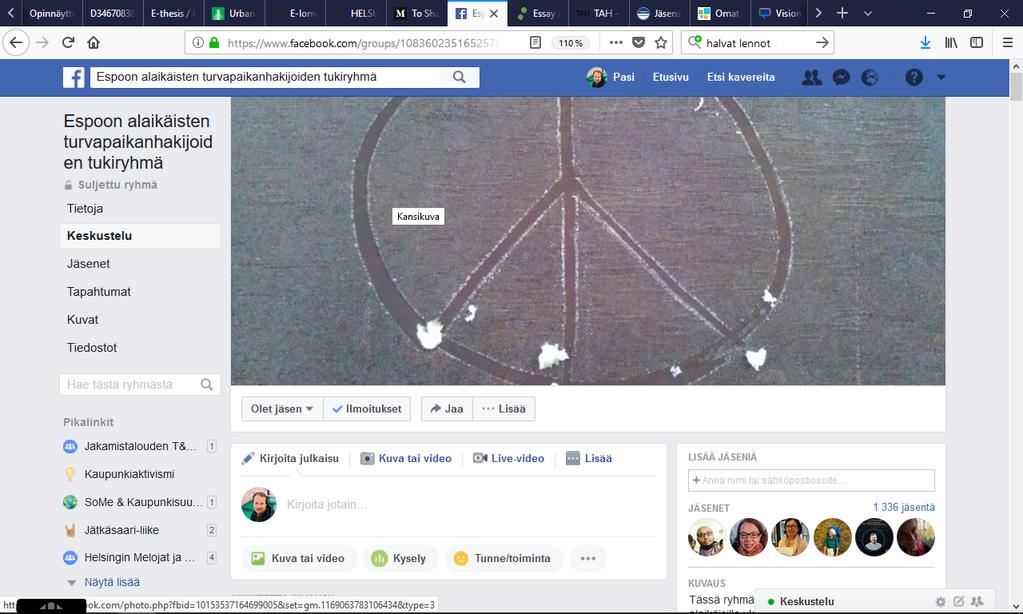Viewport: 1023px width, 614px height.
Task: Toggle reader view icon in address bar
Action: (x=535, y=42)
